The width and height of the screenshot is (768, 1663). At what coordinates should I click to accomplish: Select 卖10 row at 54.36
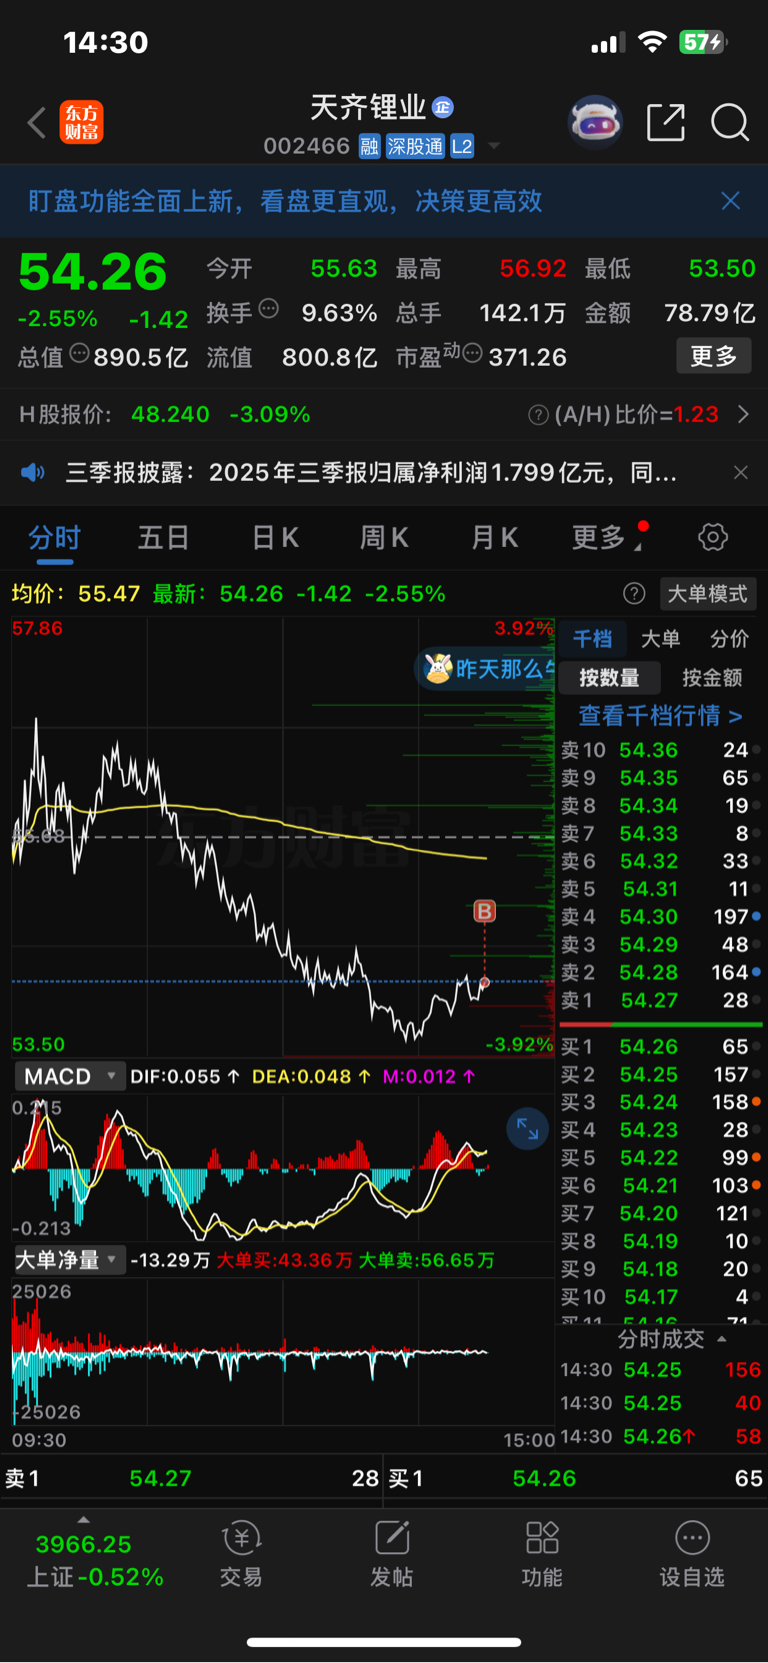coord(660,750)
